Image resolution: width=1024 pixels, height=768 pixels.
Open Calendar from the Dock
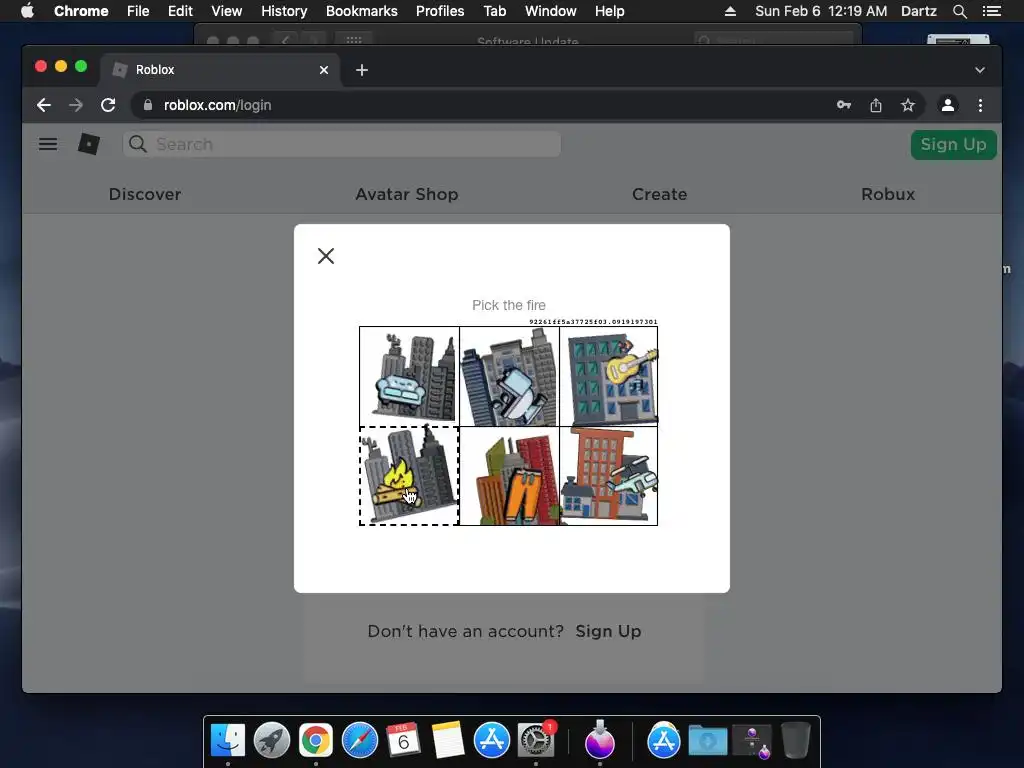(404, 740)
